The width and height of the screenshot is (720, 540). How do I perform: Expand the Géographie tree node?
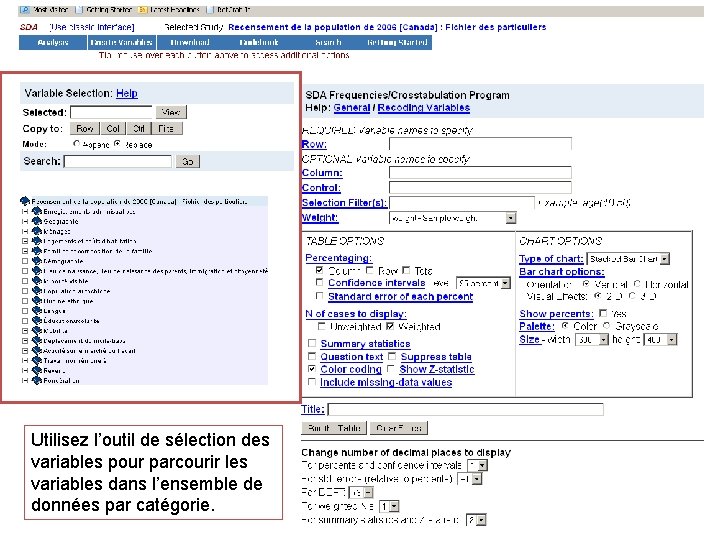pos(25,221)
